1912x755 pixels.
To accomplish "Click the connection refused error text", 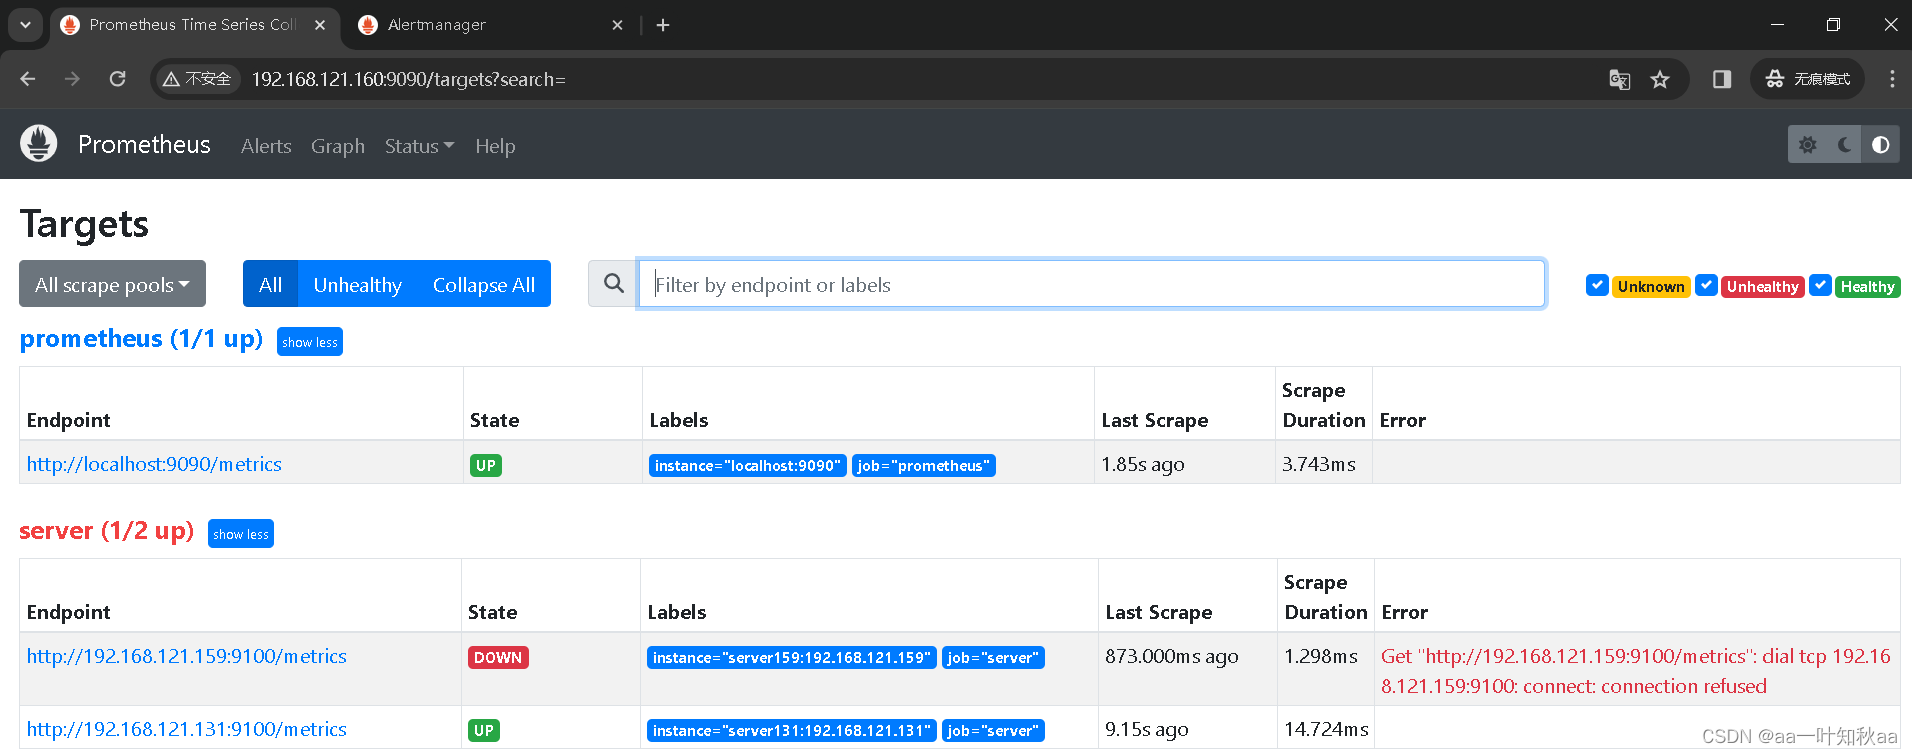I will (1636, 671).
